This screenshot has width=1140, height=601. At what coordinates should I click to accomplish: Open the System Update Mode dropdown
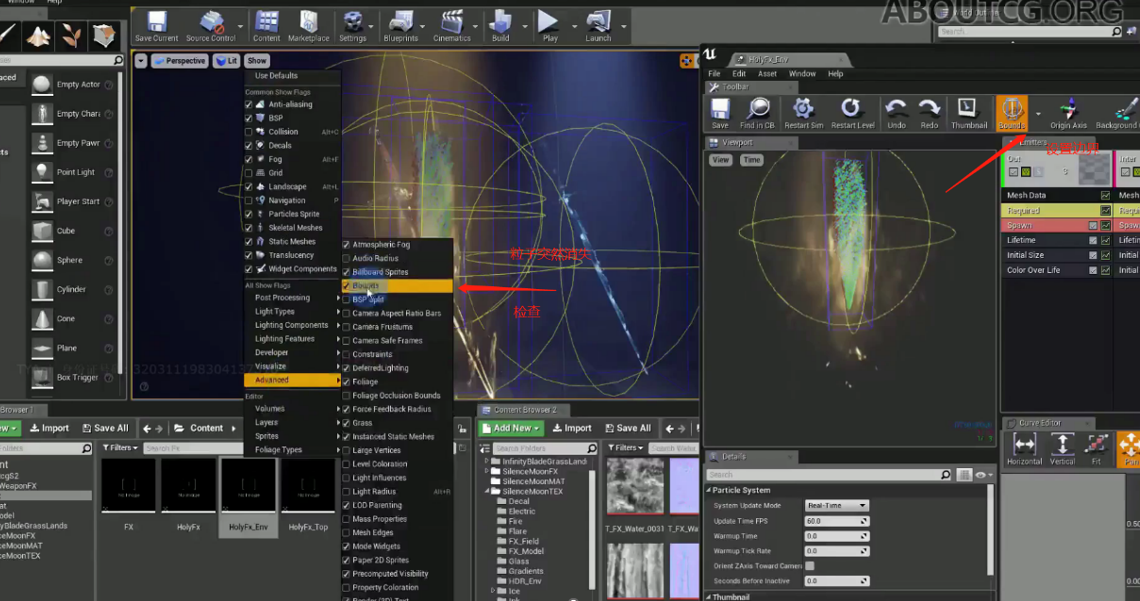point(837,506)
